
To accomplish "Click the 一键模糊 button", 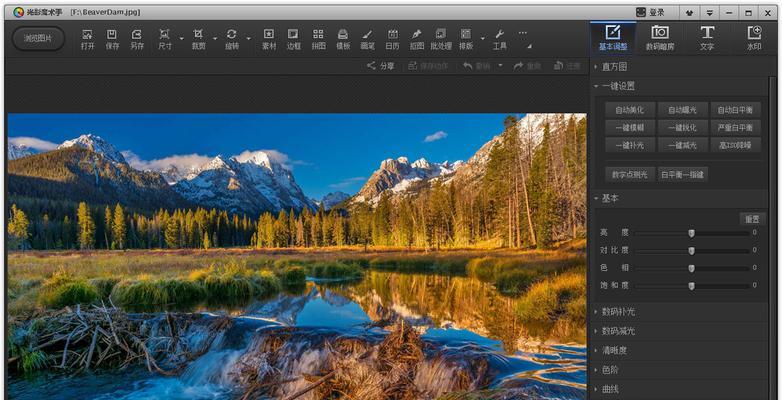I will 630,127.
